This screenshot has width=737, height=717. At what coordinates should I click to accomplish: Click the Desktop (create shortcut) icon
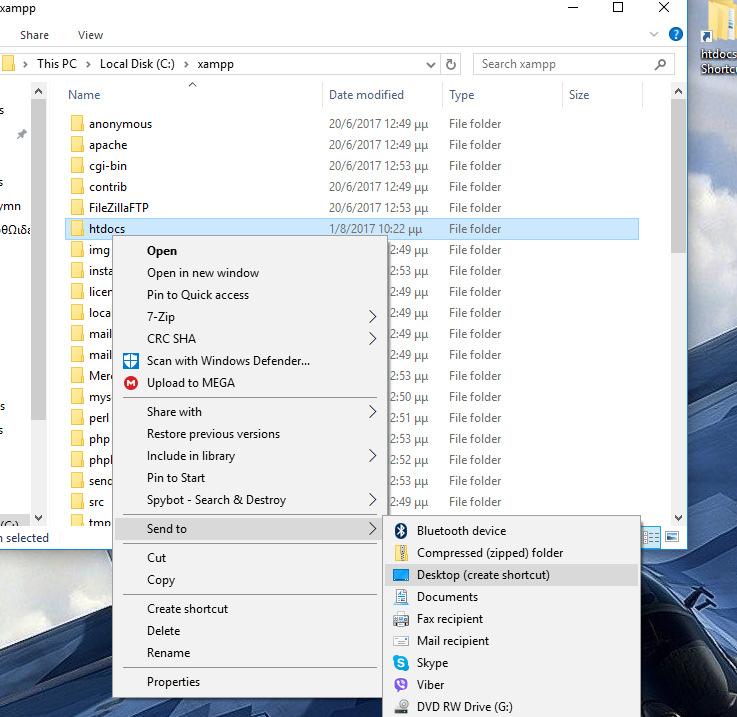(x=401, y=575)
